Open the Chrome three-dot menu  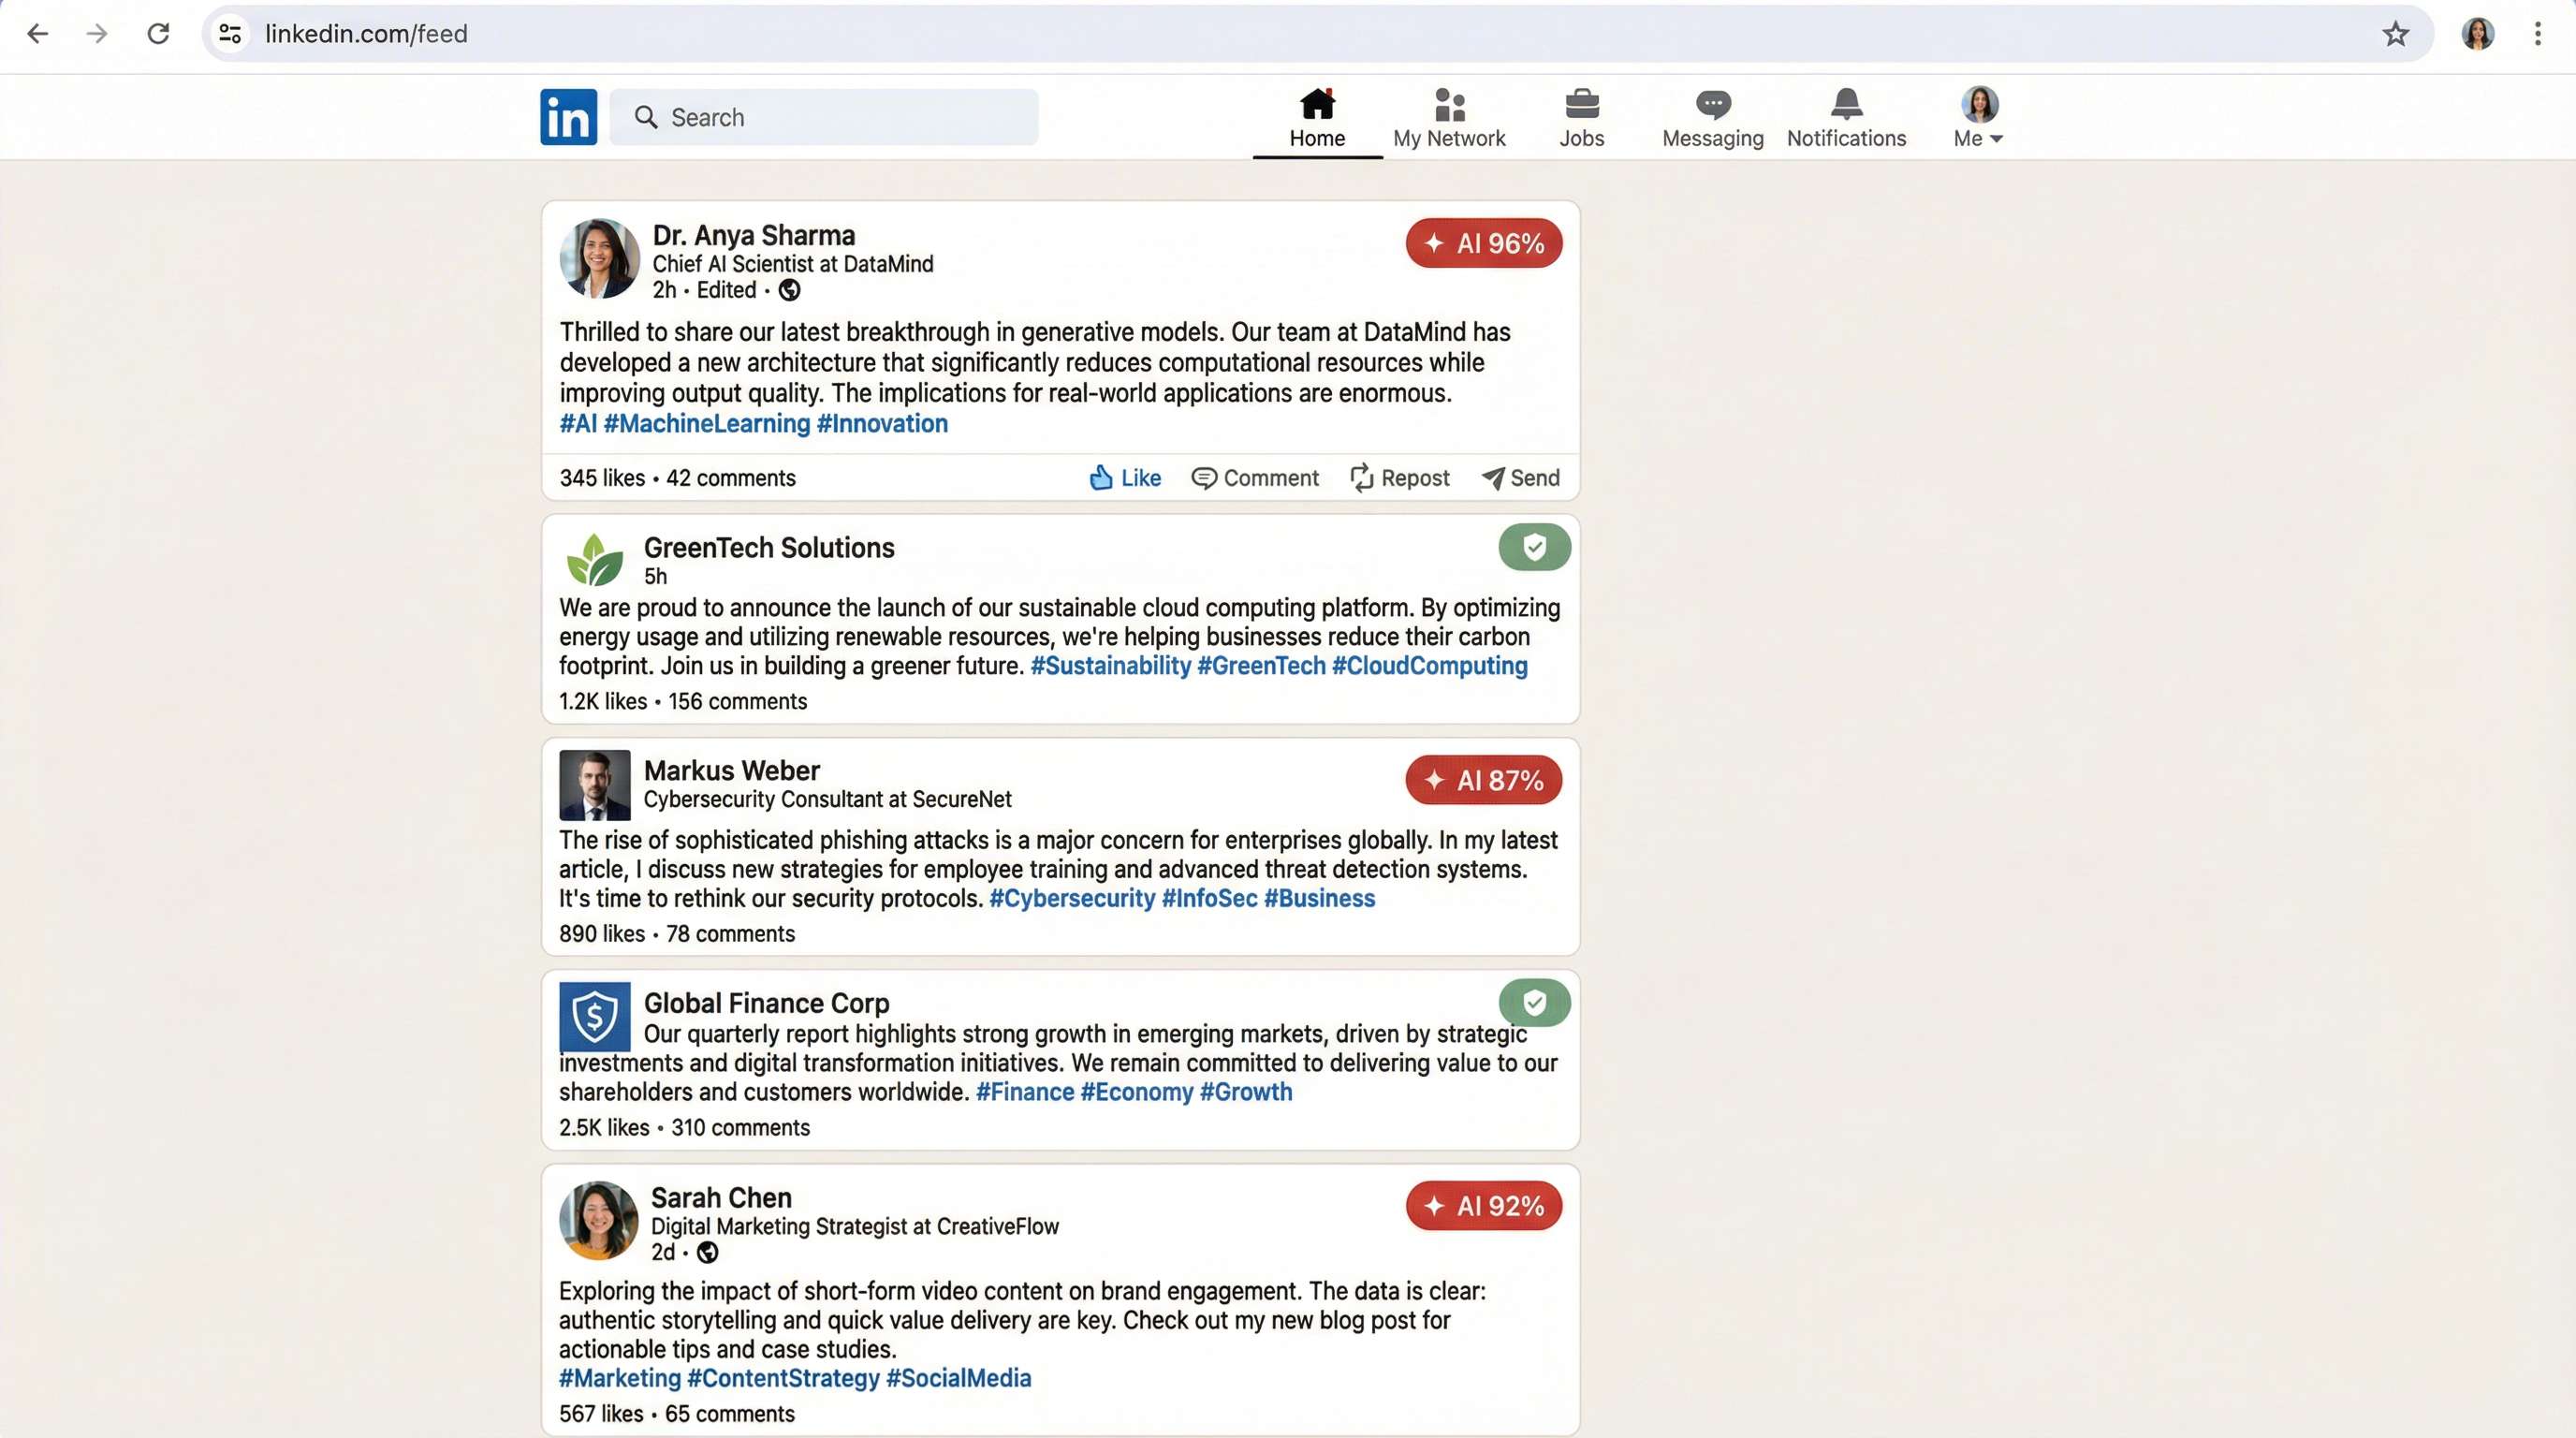click(2537, 34)
